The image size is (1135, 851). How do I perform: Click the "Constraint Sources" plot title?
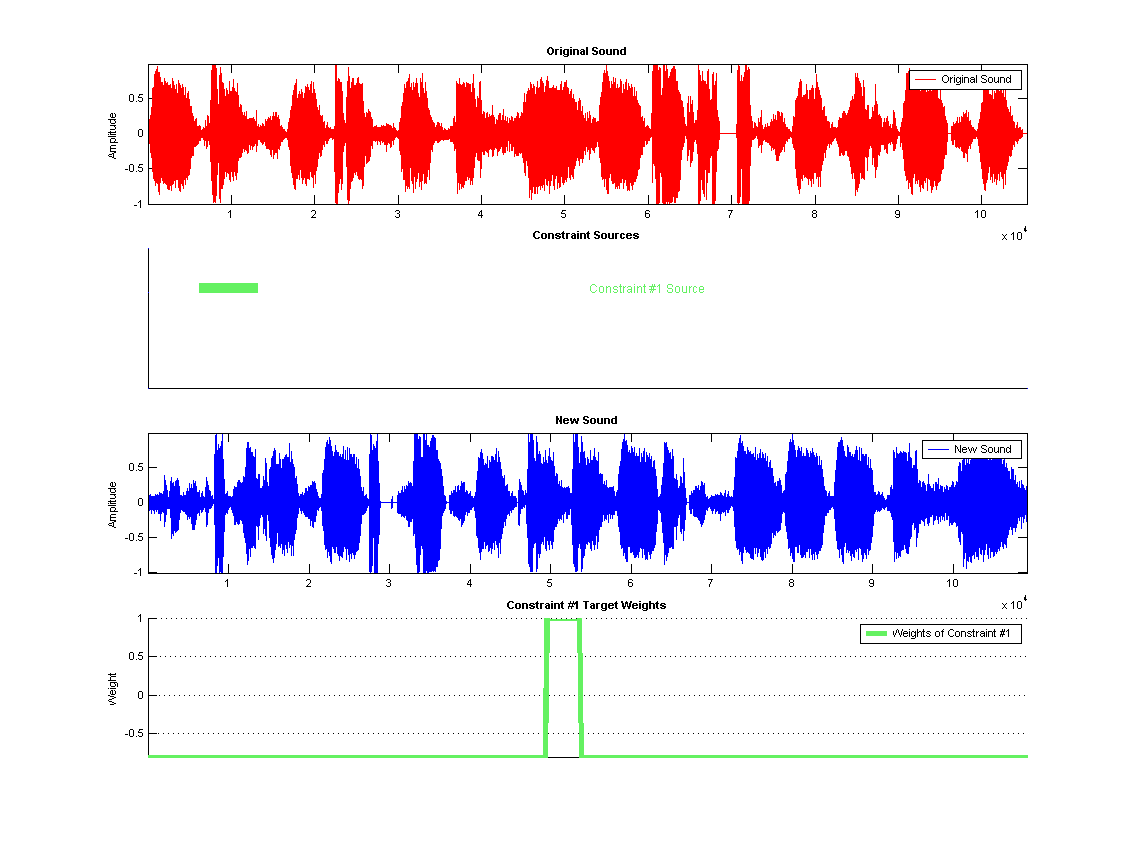(586, 236)
